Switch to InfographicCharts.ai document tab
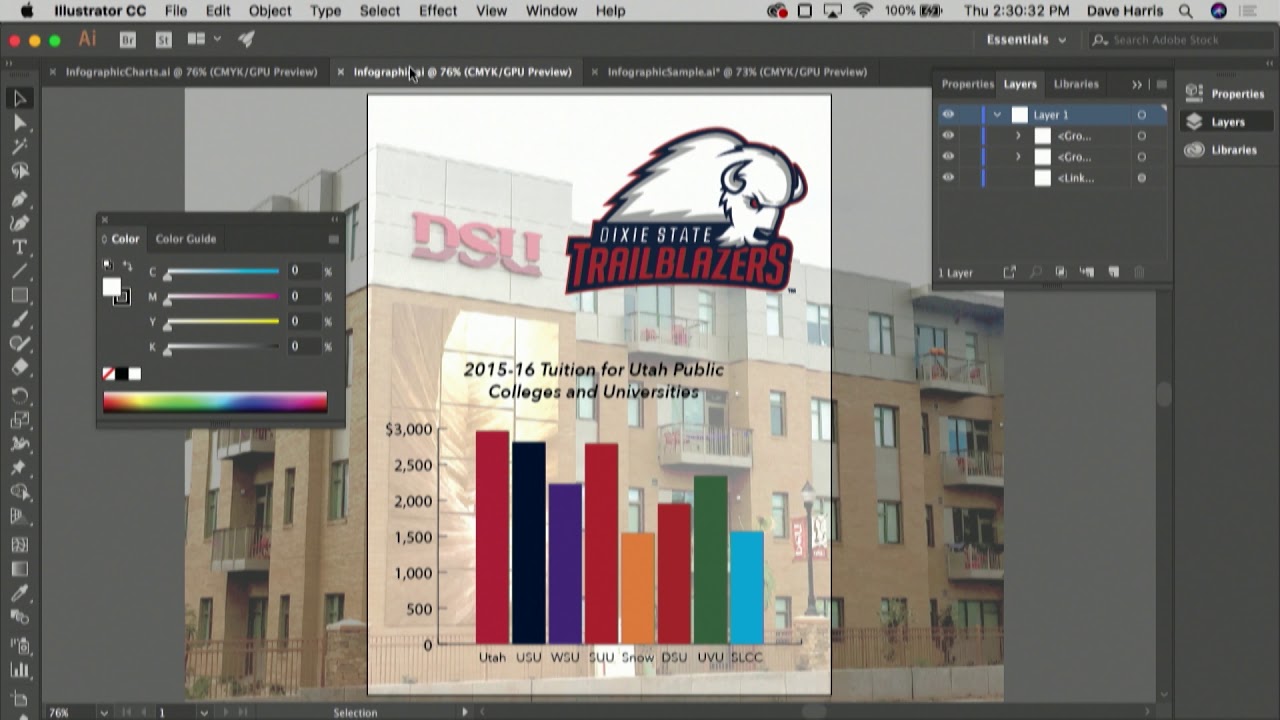 pyautogui.click(x=191, y=72)
